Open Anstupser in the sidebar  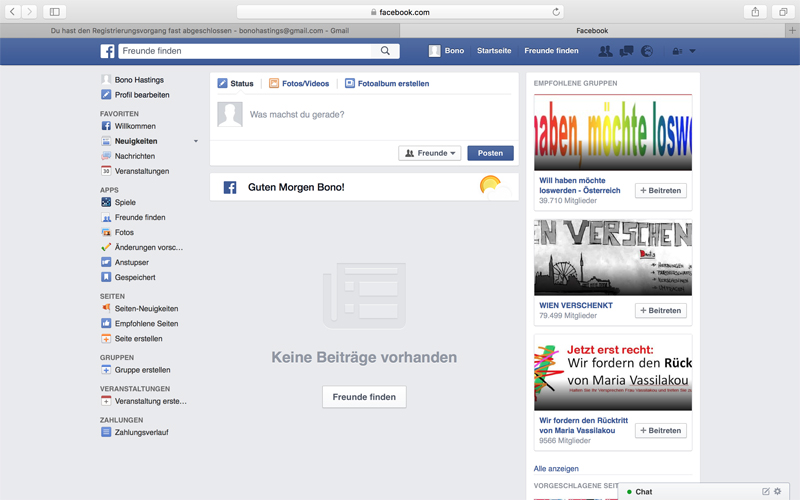click(125, 262)
